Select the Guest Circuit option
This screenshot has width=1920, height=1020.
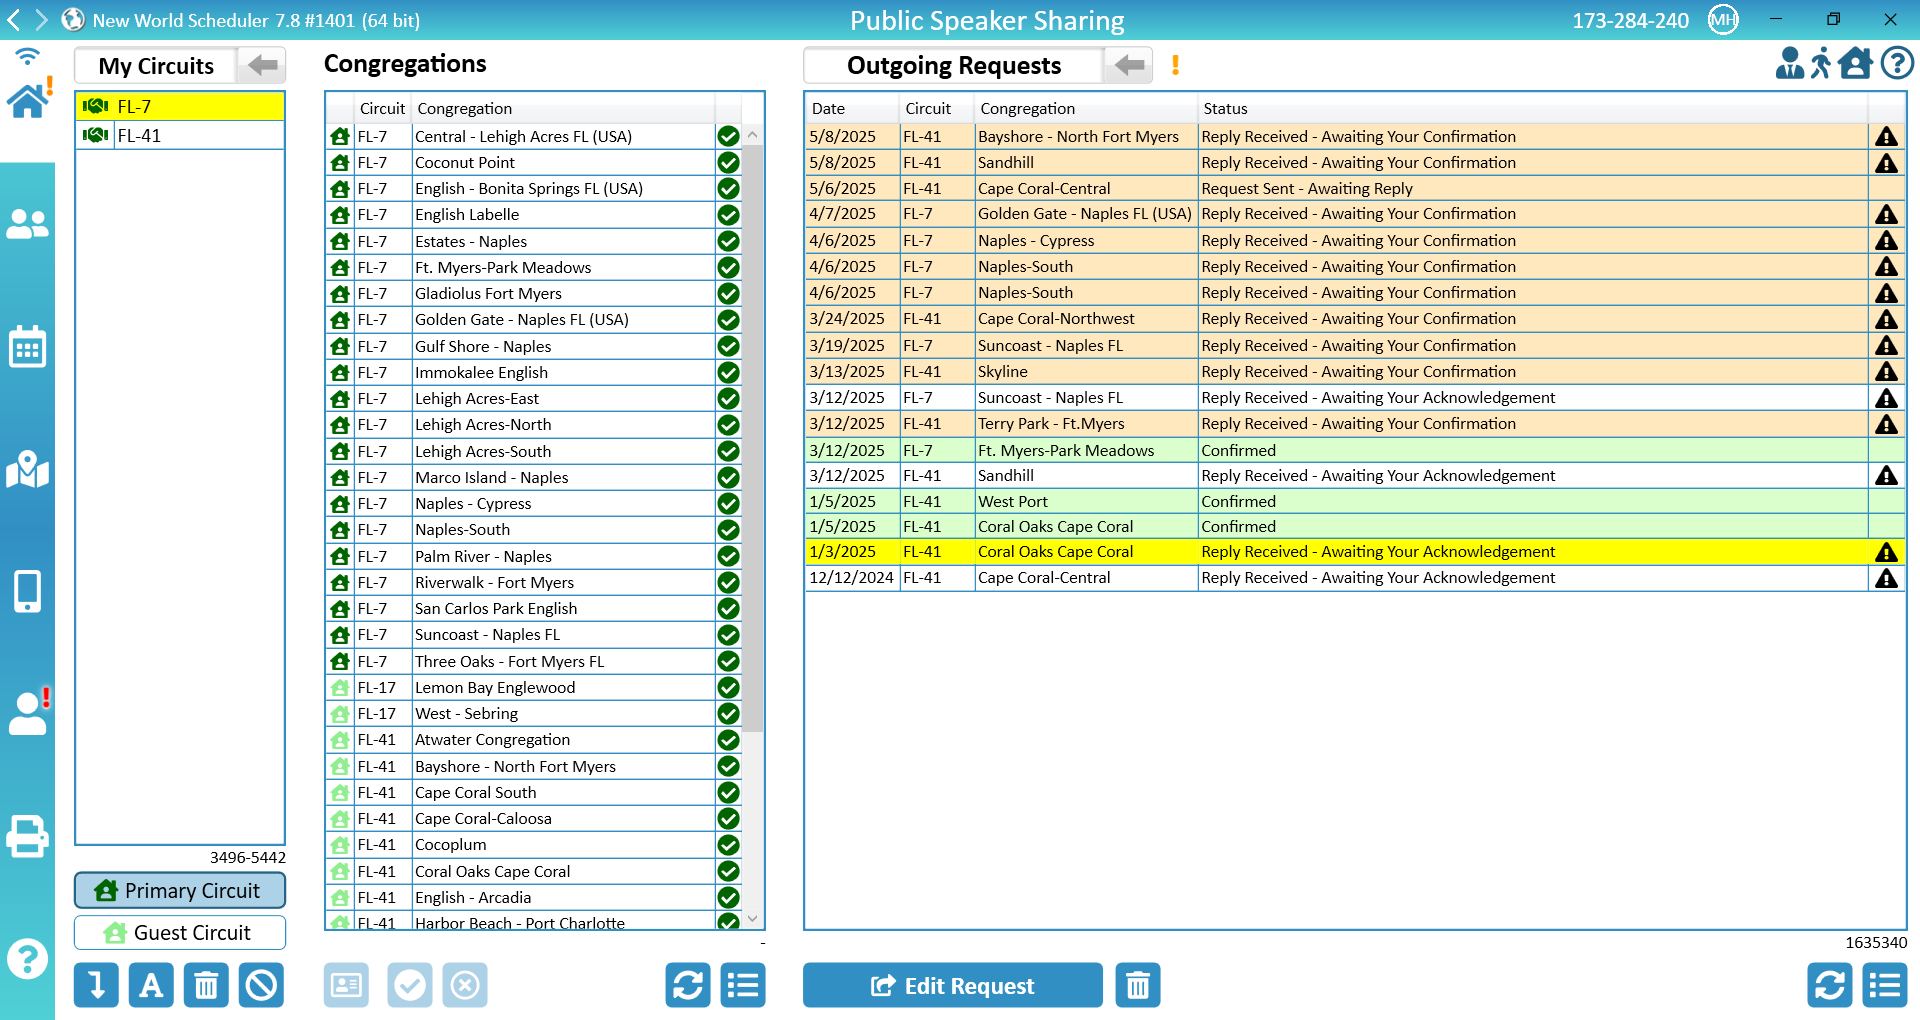coord(180,932)
